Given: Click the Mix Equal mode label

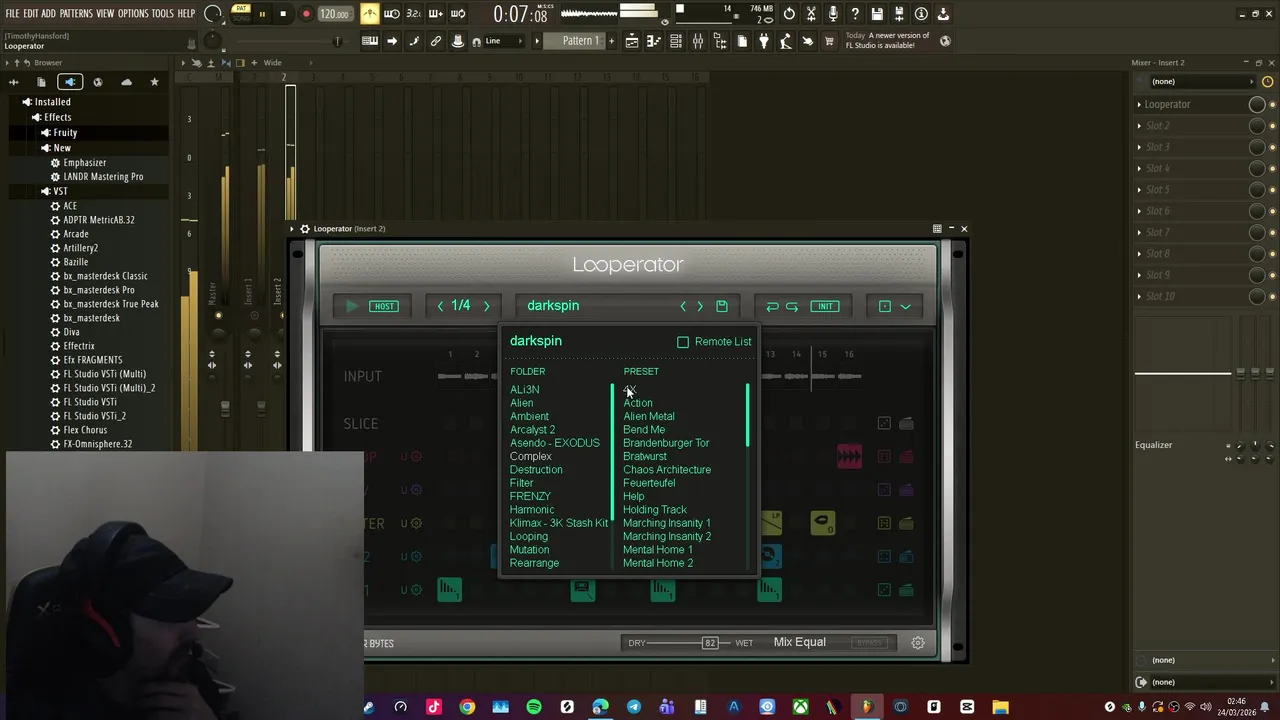Looking at the screenshot, I should 799,642.
